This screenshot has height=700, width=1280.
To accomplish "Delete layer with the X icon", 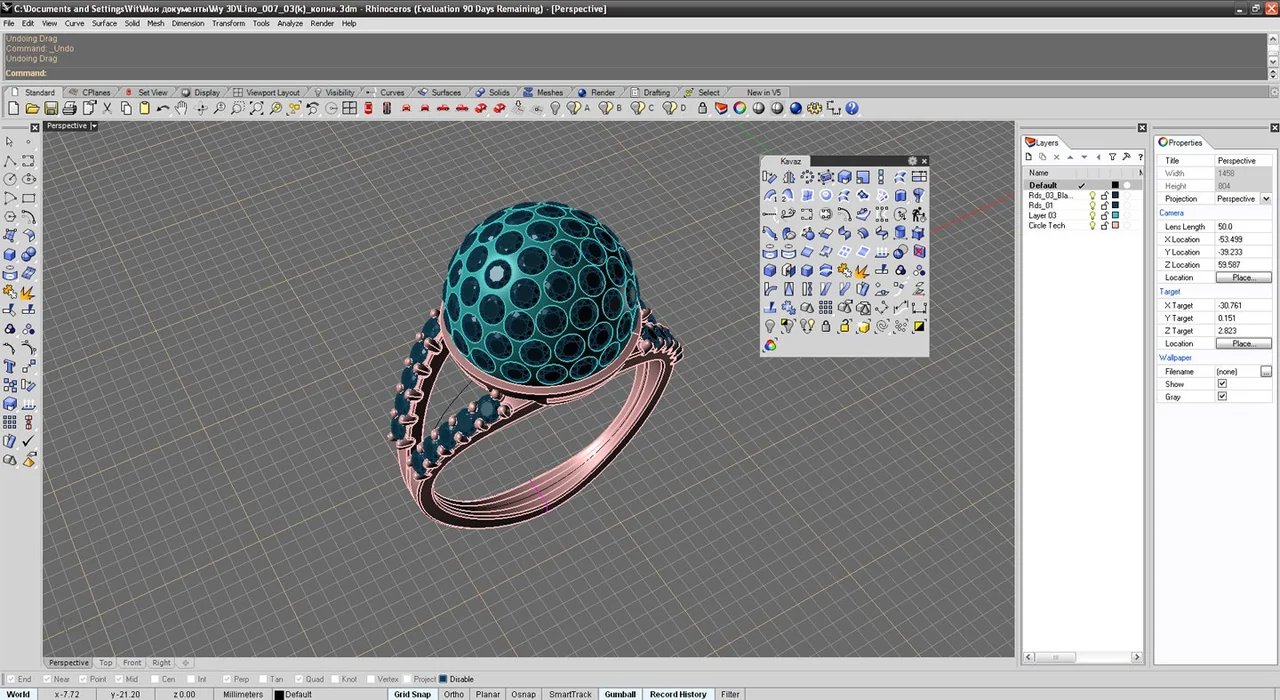I will 1056,157.
